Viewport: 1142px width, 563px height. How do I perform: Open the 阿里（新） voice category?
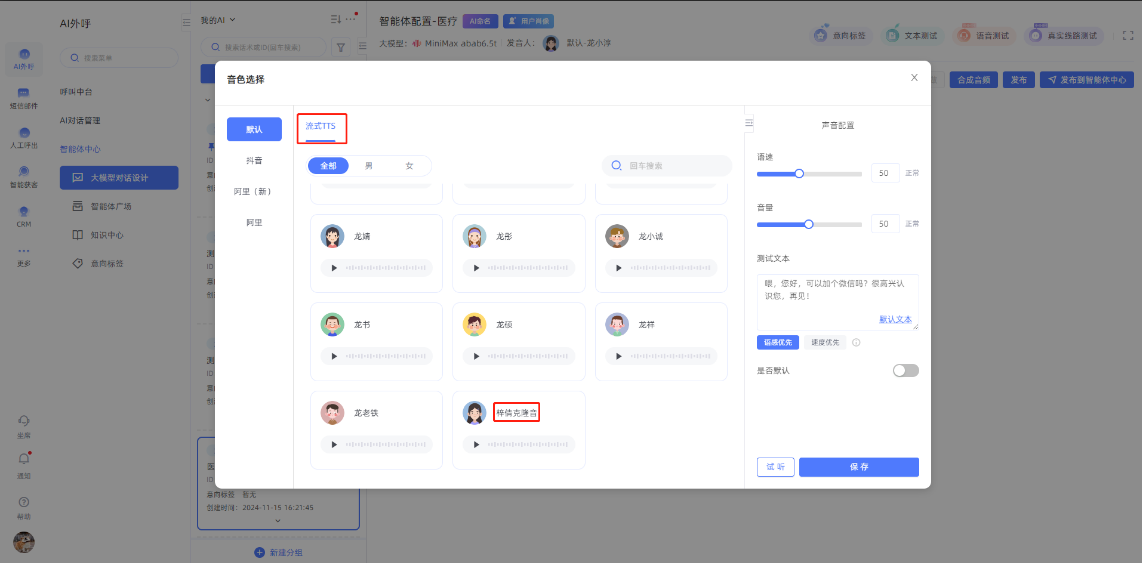pyautogui.click(x=254, y=191)
